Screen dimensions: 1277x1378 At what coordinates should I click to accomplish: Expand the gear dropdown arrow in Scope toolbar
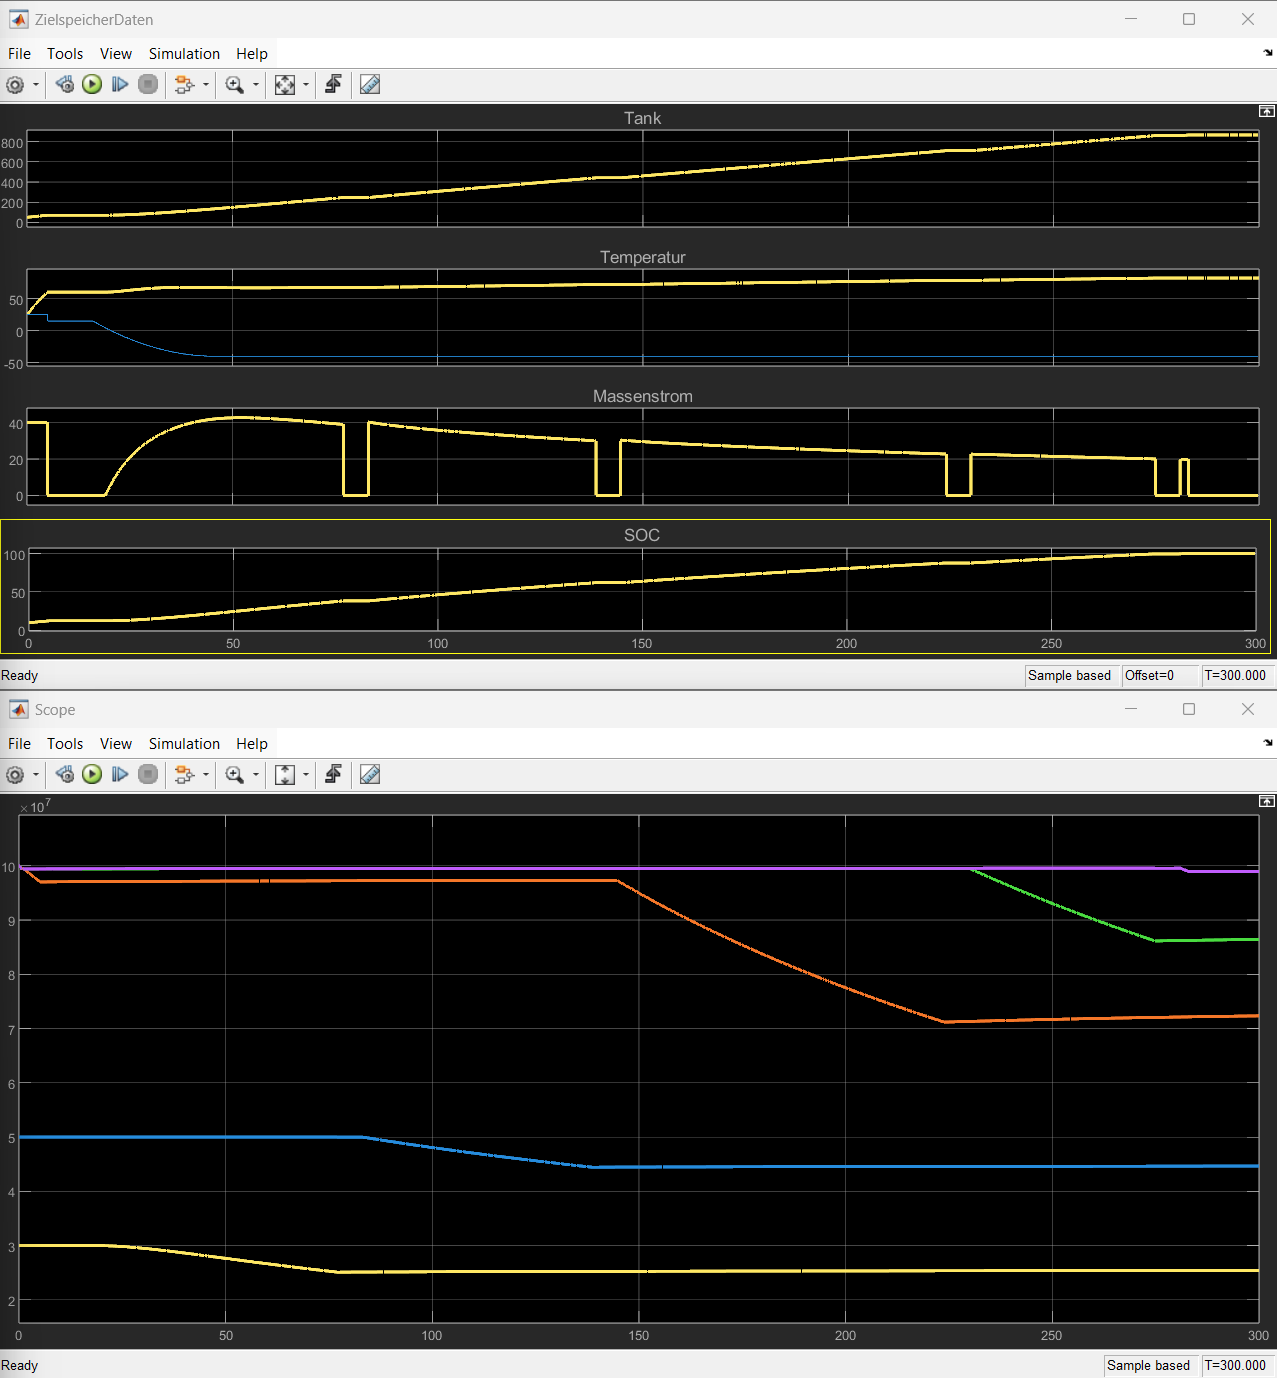[36, 775]
